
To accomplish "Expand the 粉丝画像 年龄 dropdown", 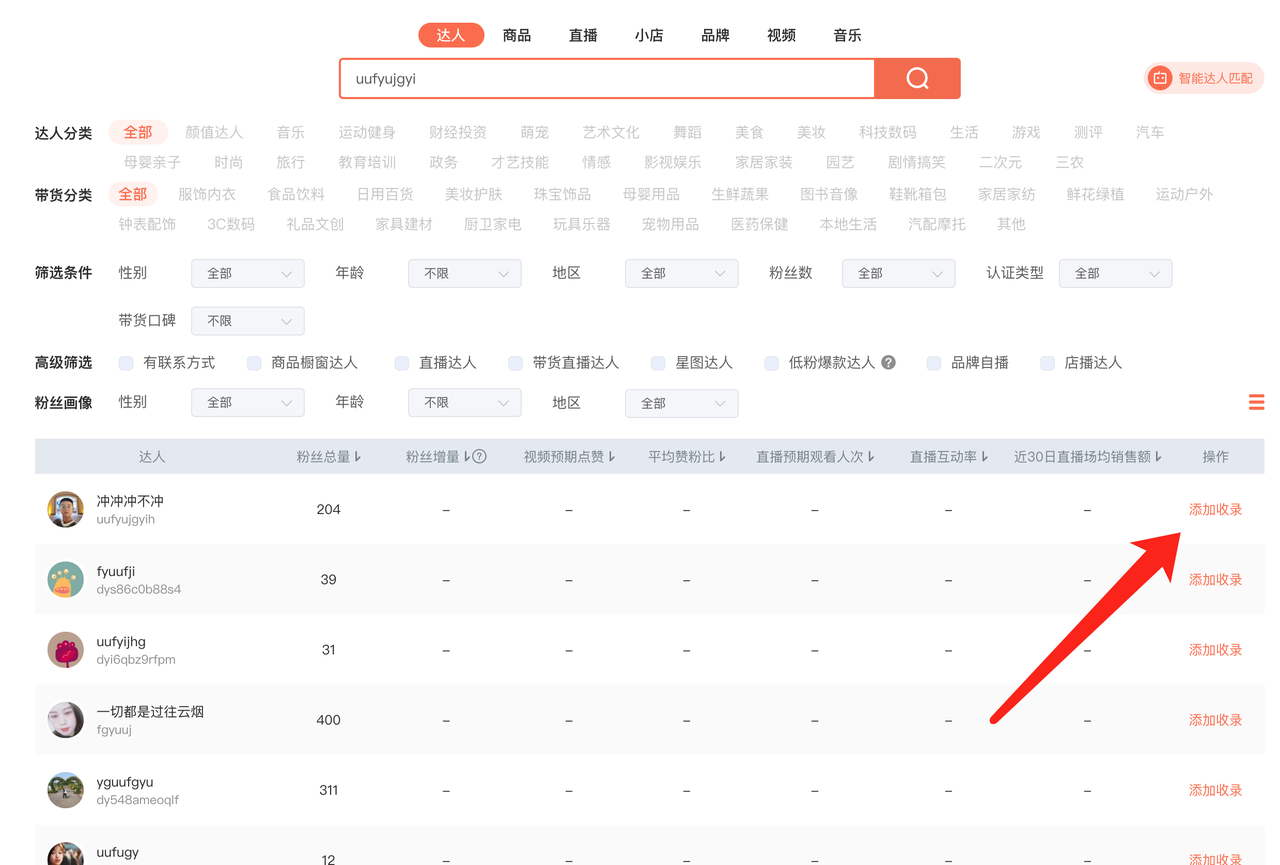I will pos(465,403).
